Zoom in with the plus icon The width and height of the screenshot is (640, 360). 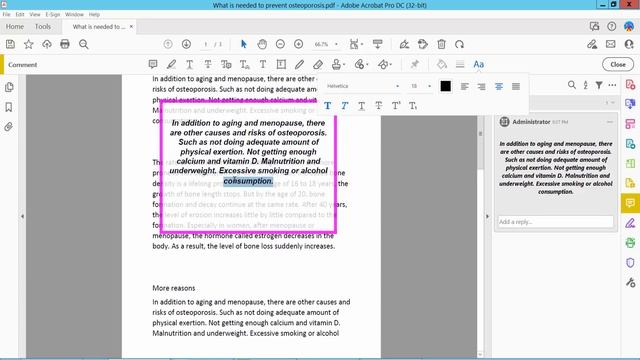tap(298, 44)
